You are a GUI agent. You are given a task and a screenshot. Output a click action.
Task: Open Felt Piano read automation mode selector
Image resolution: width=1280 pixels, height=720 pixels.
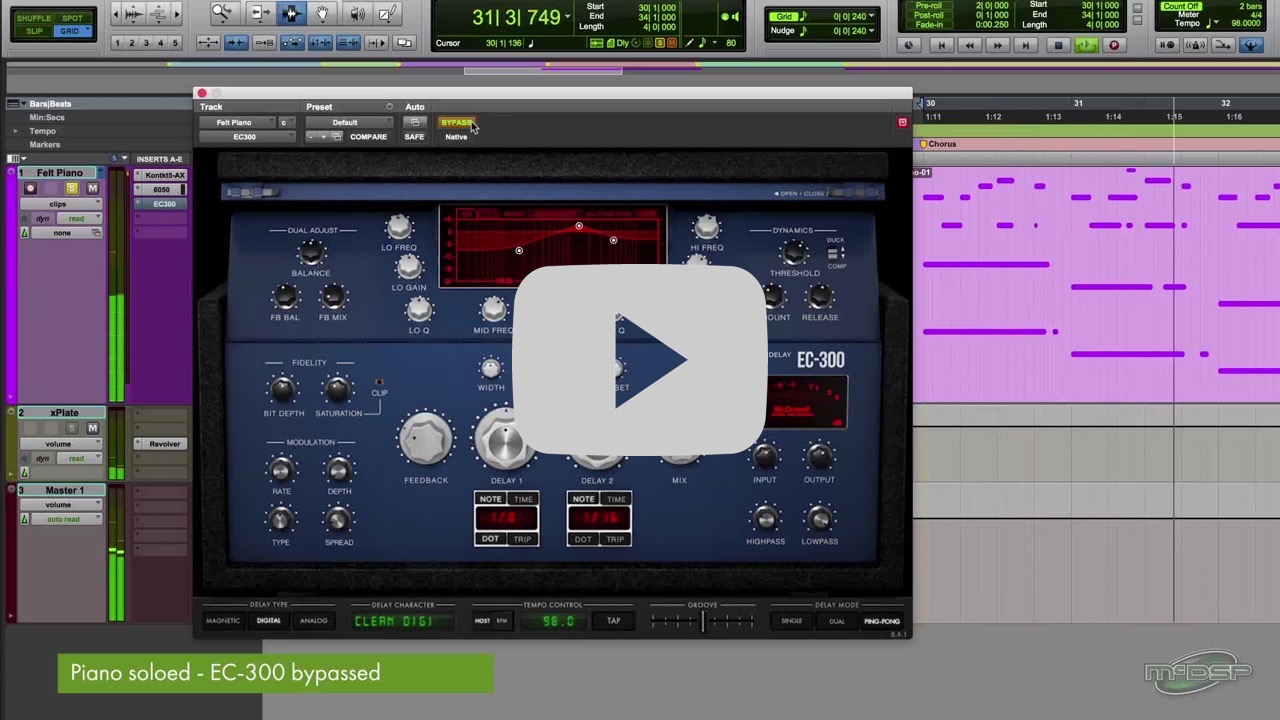tap(78, 218)
